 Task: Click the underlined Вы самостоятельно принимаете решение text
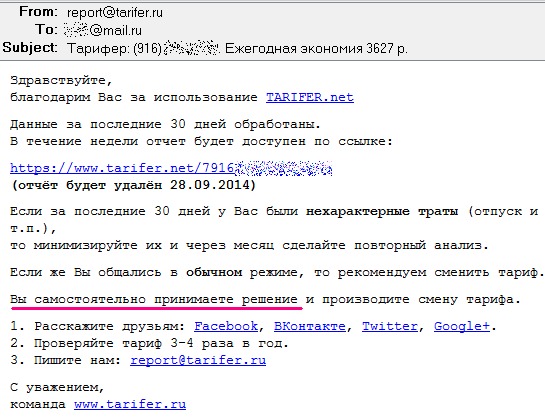click(x=154, y=299)
